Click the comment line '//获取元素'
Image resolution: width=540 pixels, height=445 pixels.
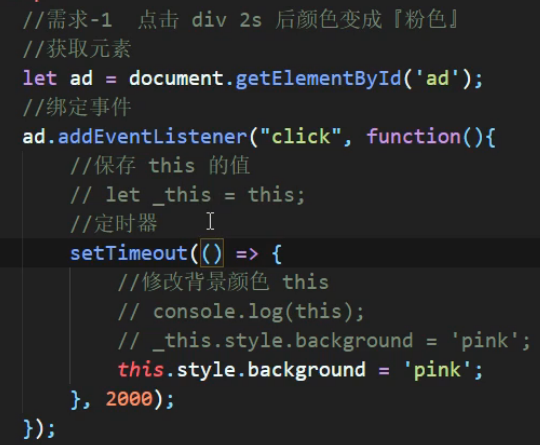pyautogui.click(x=77, y=49)
